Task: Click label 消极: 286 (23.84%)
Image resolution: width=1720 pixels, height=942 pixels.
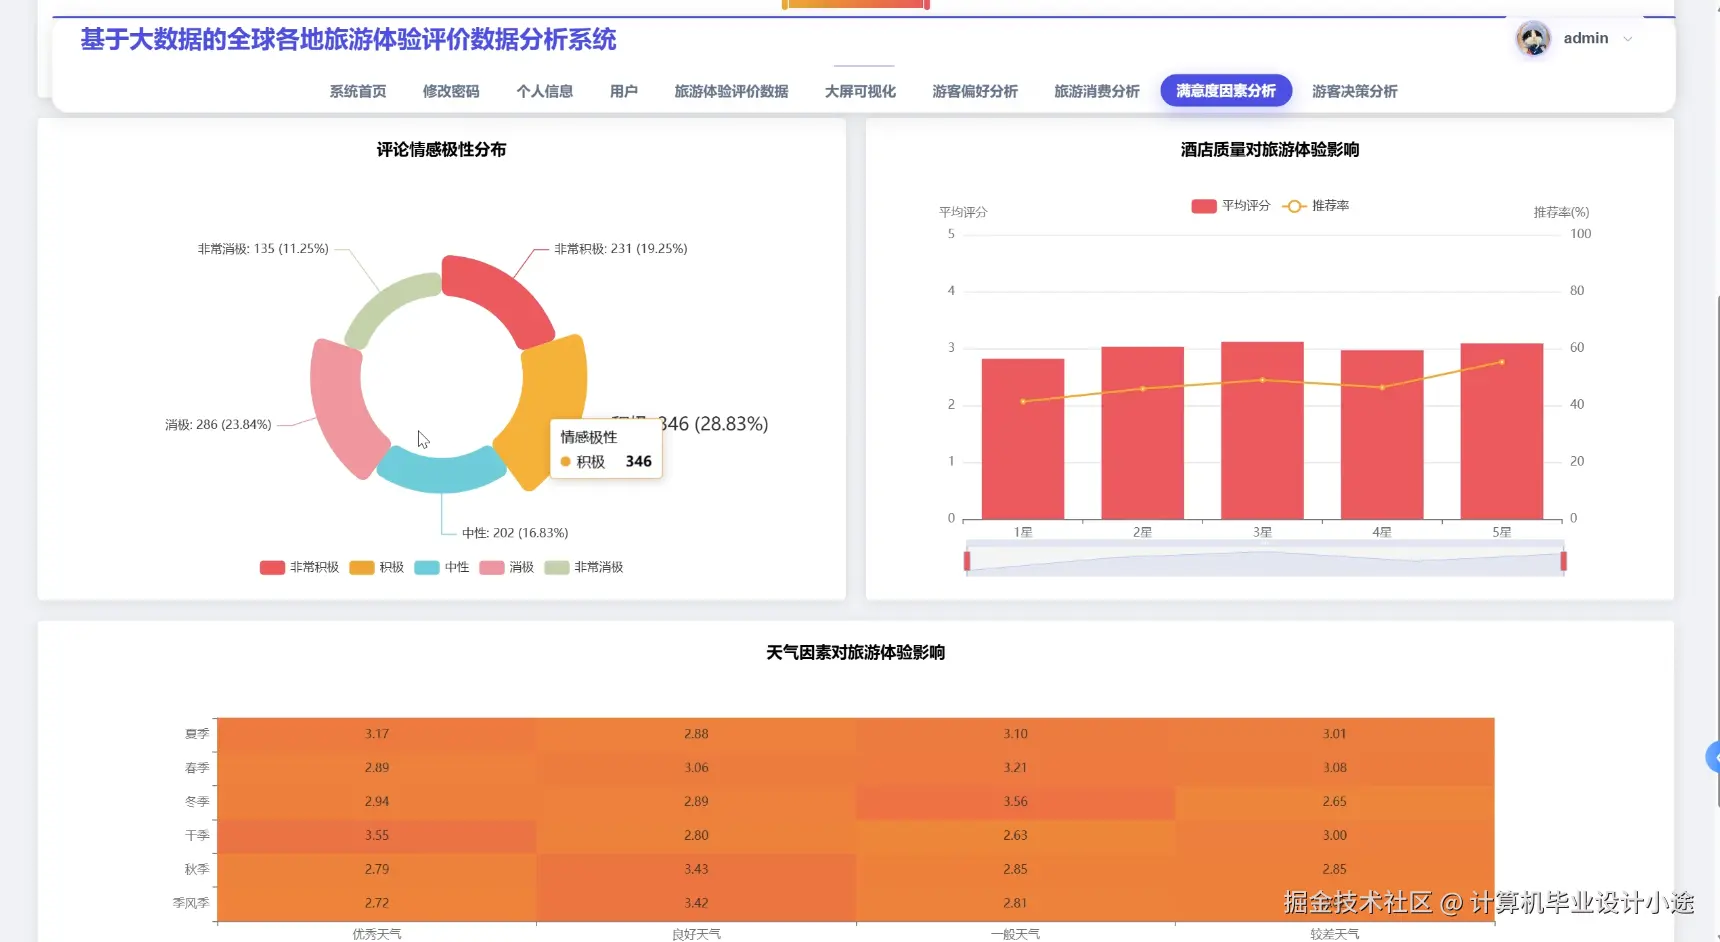Action: 218,425
